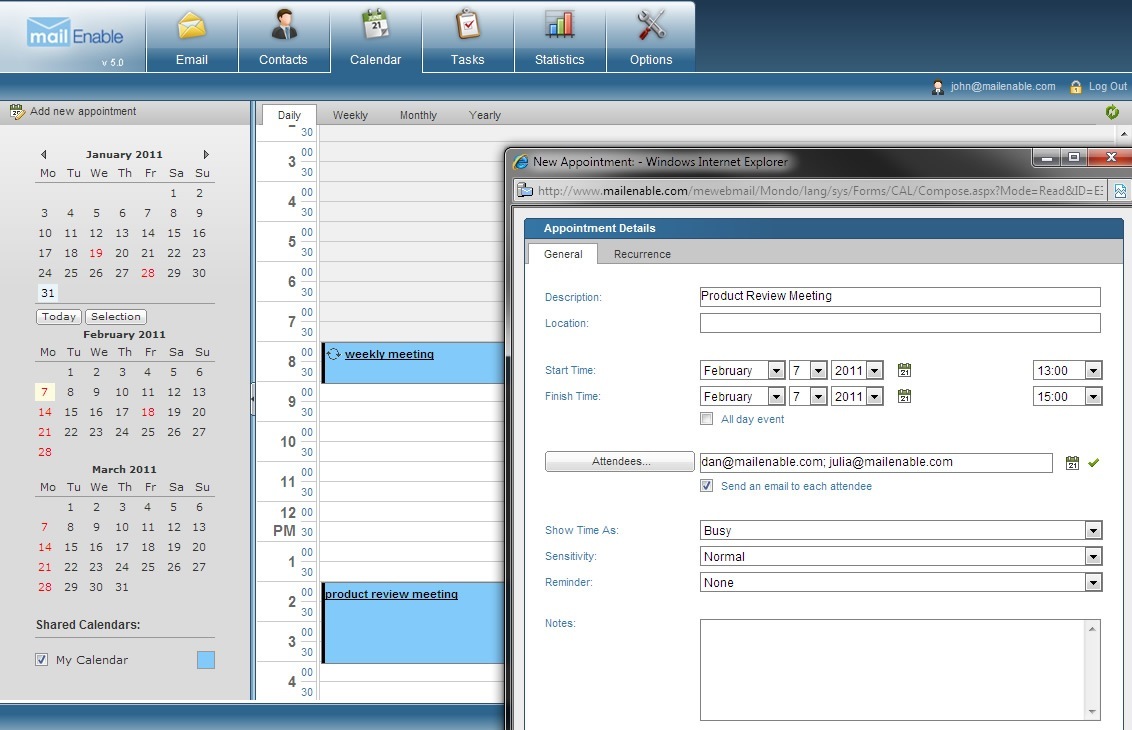Screen dimensions: 1132x730
Task: Expand the Sensitivity dropdown
Action: point(1093,557)
